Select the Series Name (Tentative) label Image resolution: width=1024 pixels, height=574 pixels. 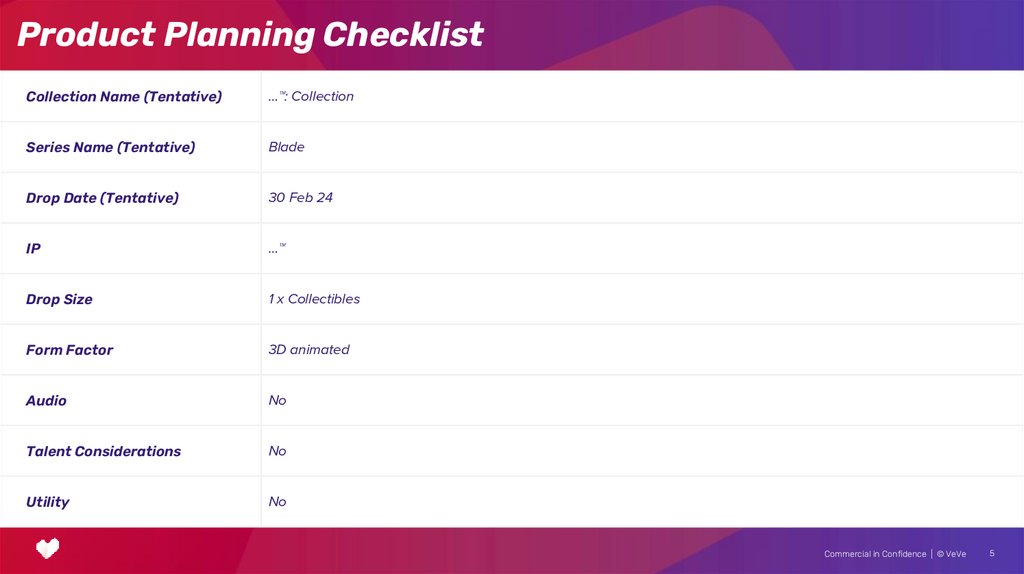tap(110, 147)
